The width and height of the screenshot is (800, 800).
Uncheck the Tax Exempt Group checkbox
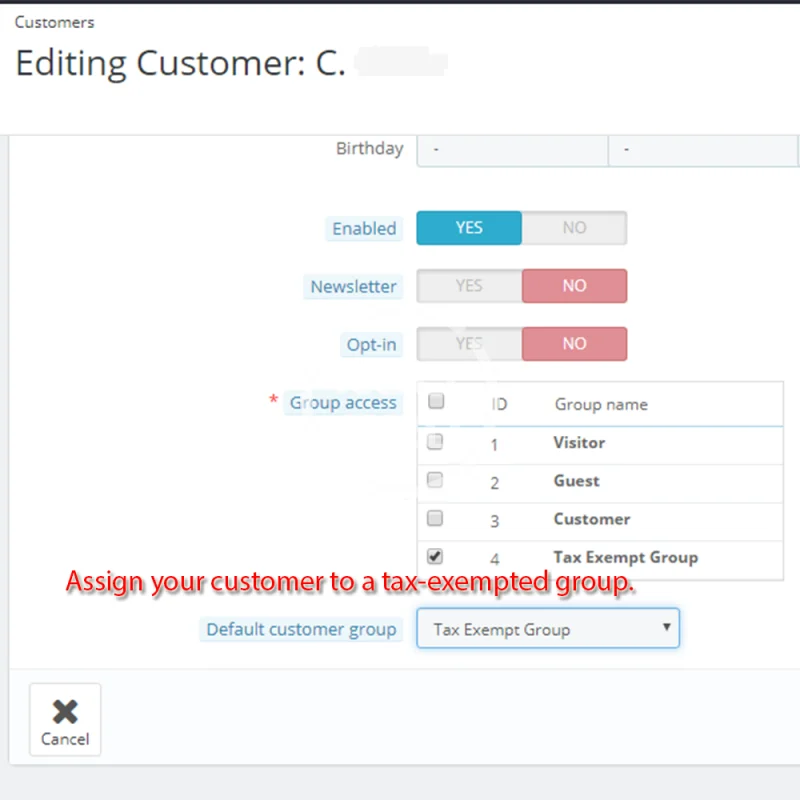pyautogui.click(x=435, y=557)
